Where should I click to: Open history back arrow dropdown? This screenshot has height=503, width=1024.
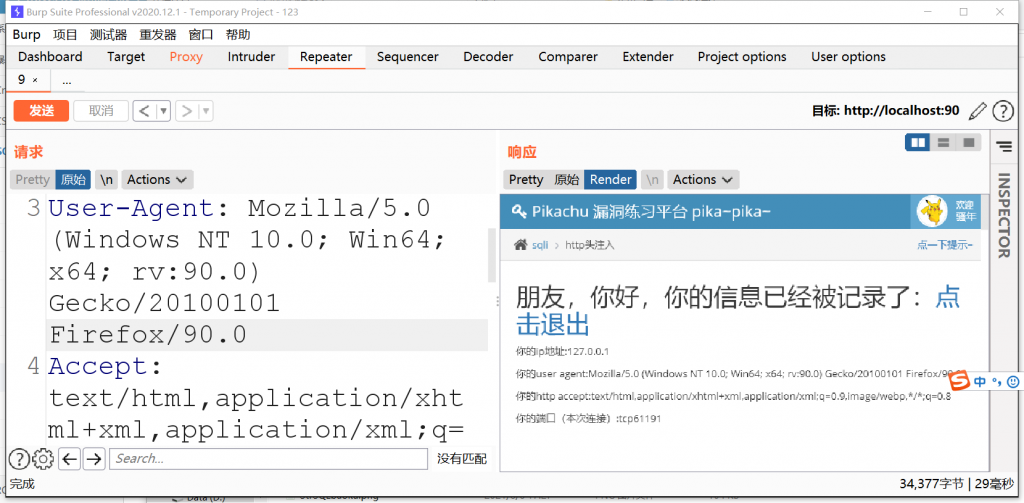point(163,111)
